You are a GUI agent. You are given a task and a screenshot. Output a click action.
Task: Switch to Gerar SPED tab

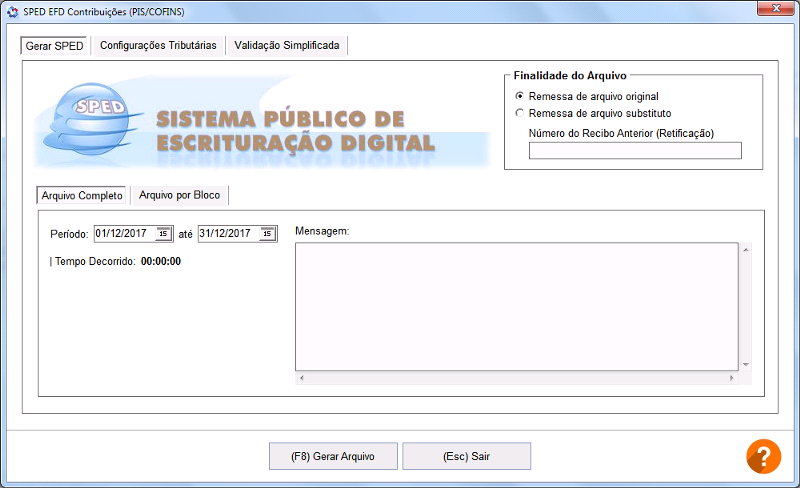tap(55, 45)
